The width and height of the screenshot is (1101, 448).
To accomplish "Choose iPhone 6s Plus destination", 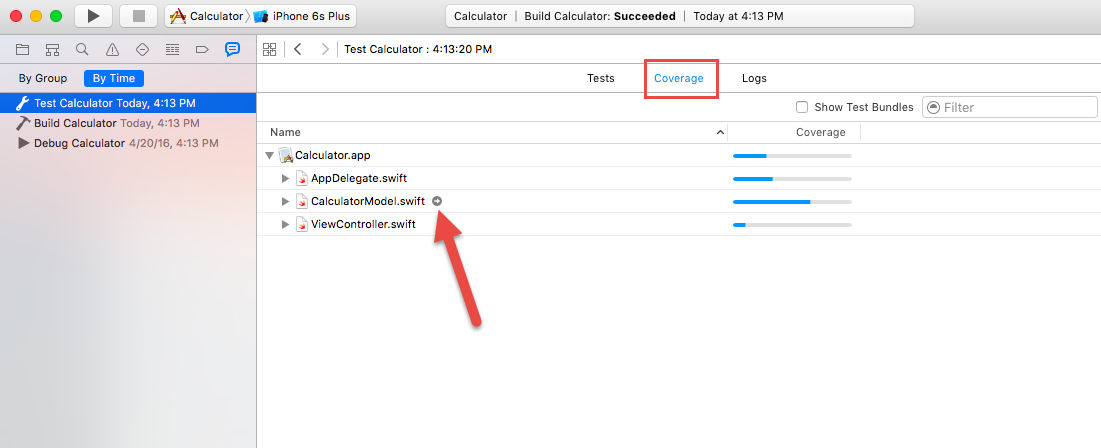I will coord(302,15).
